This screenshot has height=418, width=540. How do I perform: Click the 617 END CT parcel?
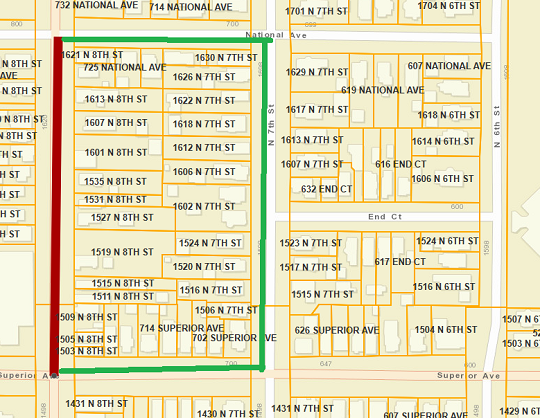click(400, 262)
